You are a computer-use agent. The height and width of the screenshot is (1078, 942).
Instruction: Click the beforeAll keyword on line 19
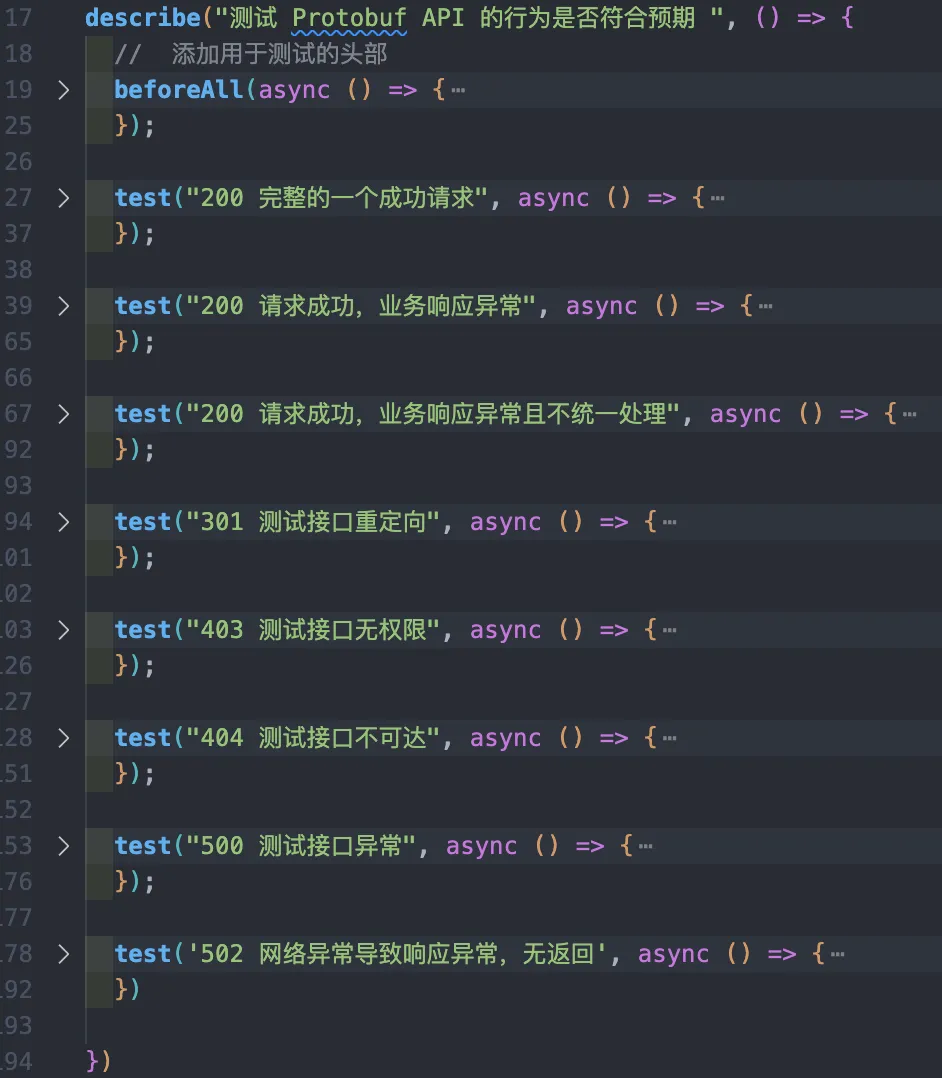[x=177, y=89]
